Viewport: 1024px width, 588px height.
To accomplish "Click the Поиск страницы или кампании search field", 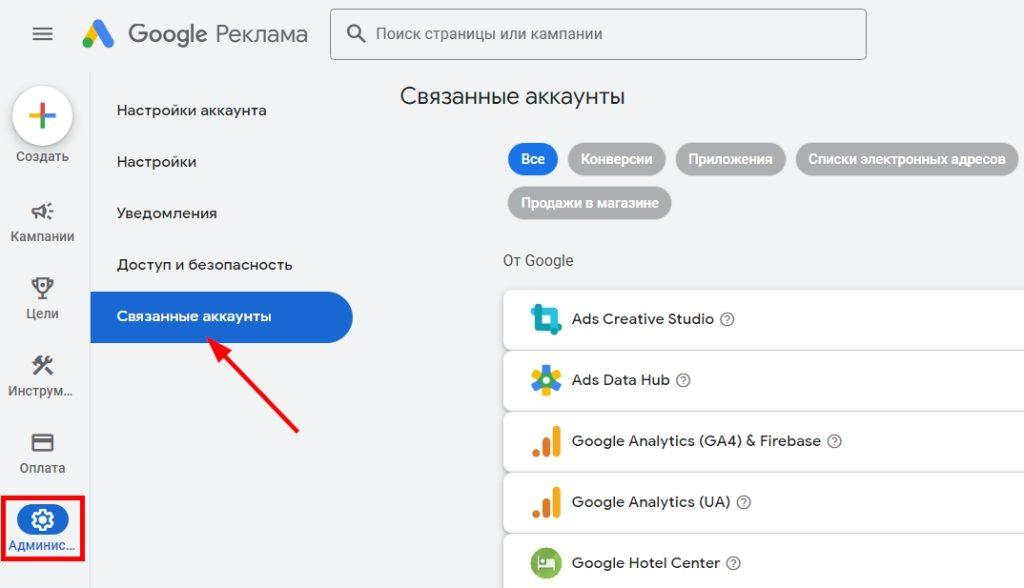I will [597, 33].
